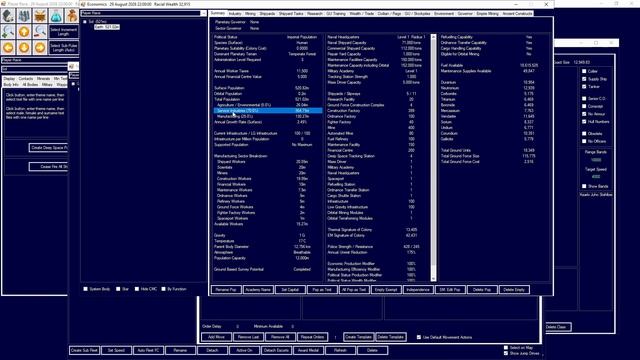Open the All Bodies tab in main window
Image resolution: width=640 pixels, height=360 pixels.
pos(30,84)
